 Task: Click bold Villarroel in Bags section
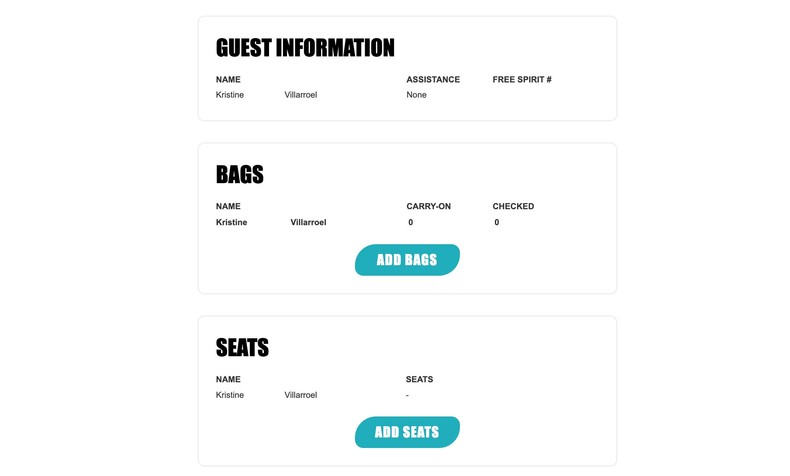click(308, 222)
